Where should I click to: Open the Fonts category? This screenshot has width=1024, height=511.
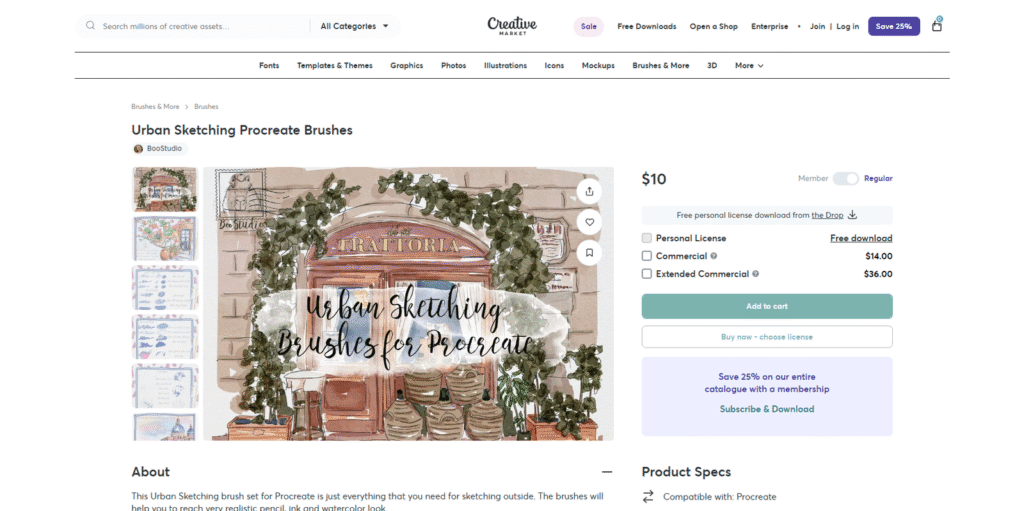[269, 66]
